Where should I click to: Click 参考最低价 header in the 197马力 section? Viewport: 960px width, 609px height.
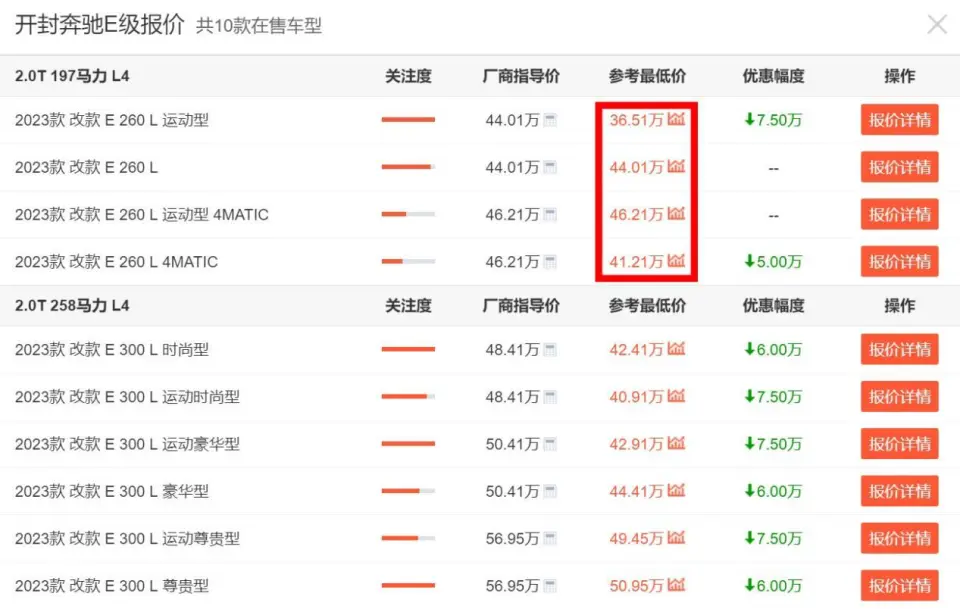pyautogui.click(x=647, y=76)
